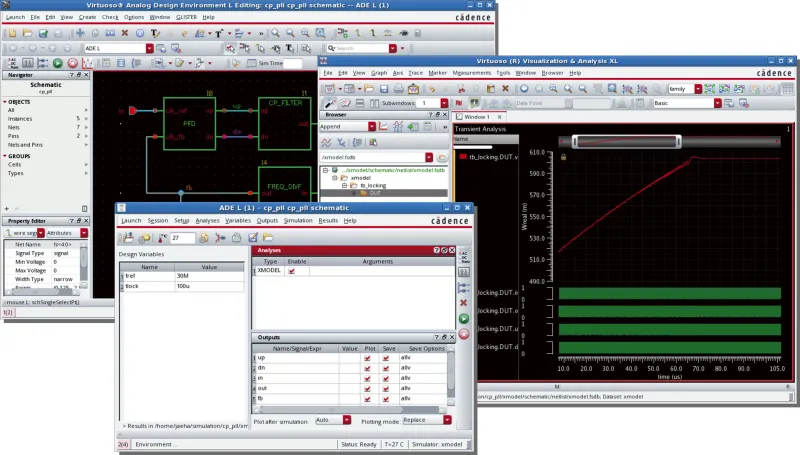The height and width of the screenshot is (455, 800).
Task: Click green Run Simulation icon in schematic toolbar
Action: (x=58, y=63)
